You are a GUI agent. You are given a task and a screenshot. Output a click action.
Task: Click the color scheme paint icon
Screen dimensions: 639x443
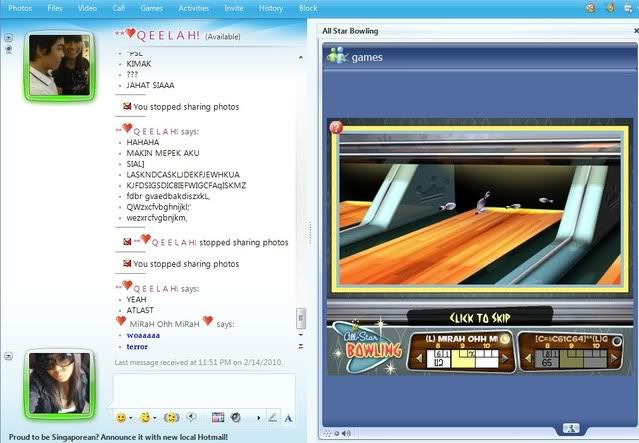pos(591,8)
